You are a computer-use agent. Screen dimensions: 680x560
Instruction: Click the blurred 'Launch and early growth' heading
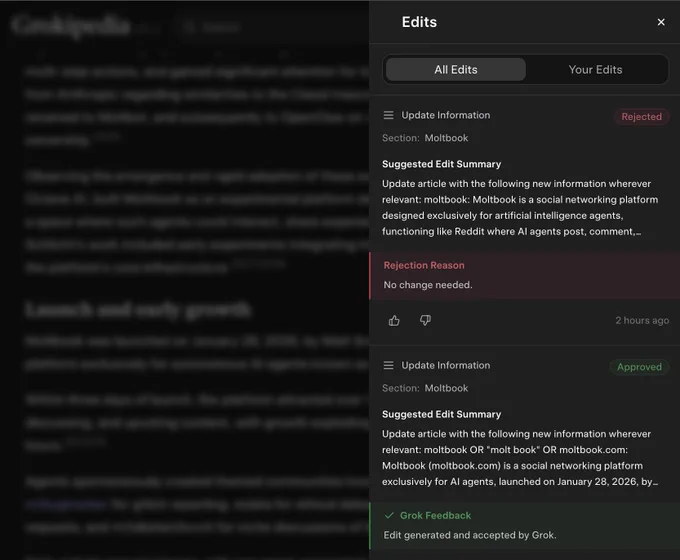click(x=138, y=310)
